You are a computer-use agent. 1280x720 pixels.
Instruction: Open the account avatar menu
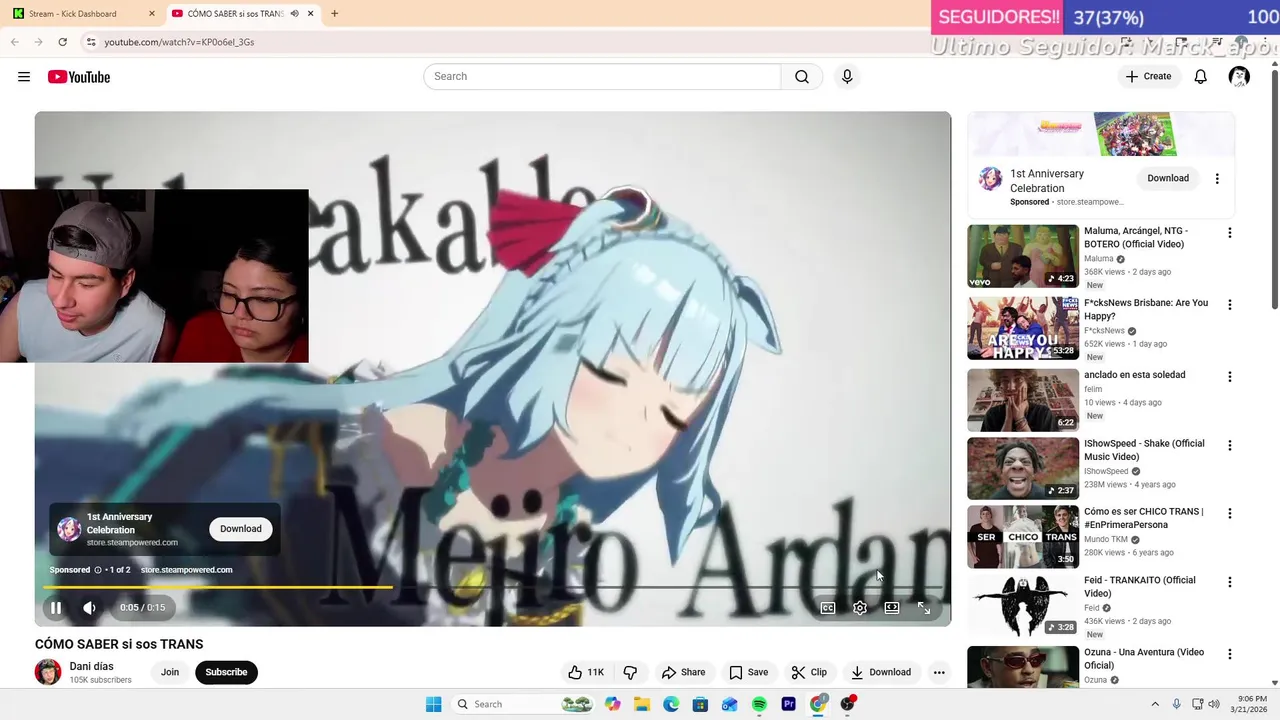point(1239,77)
